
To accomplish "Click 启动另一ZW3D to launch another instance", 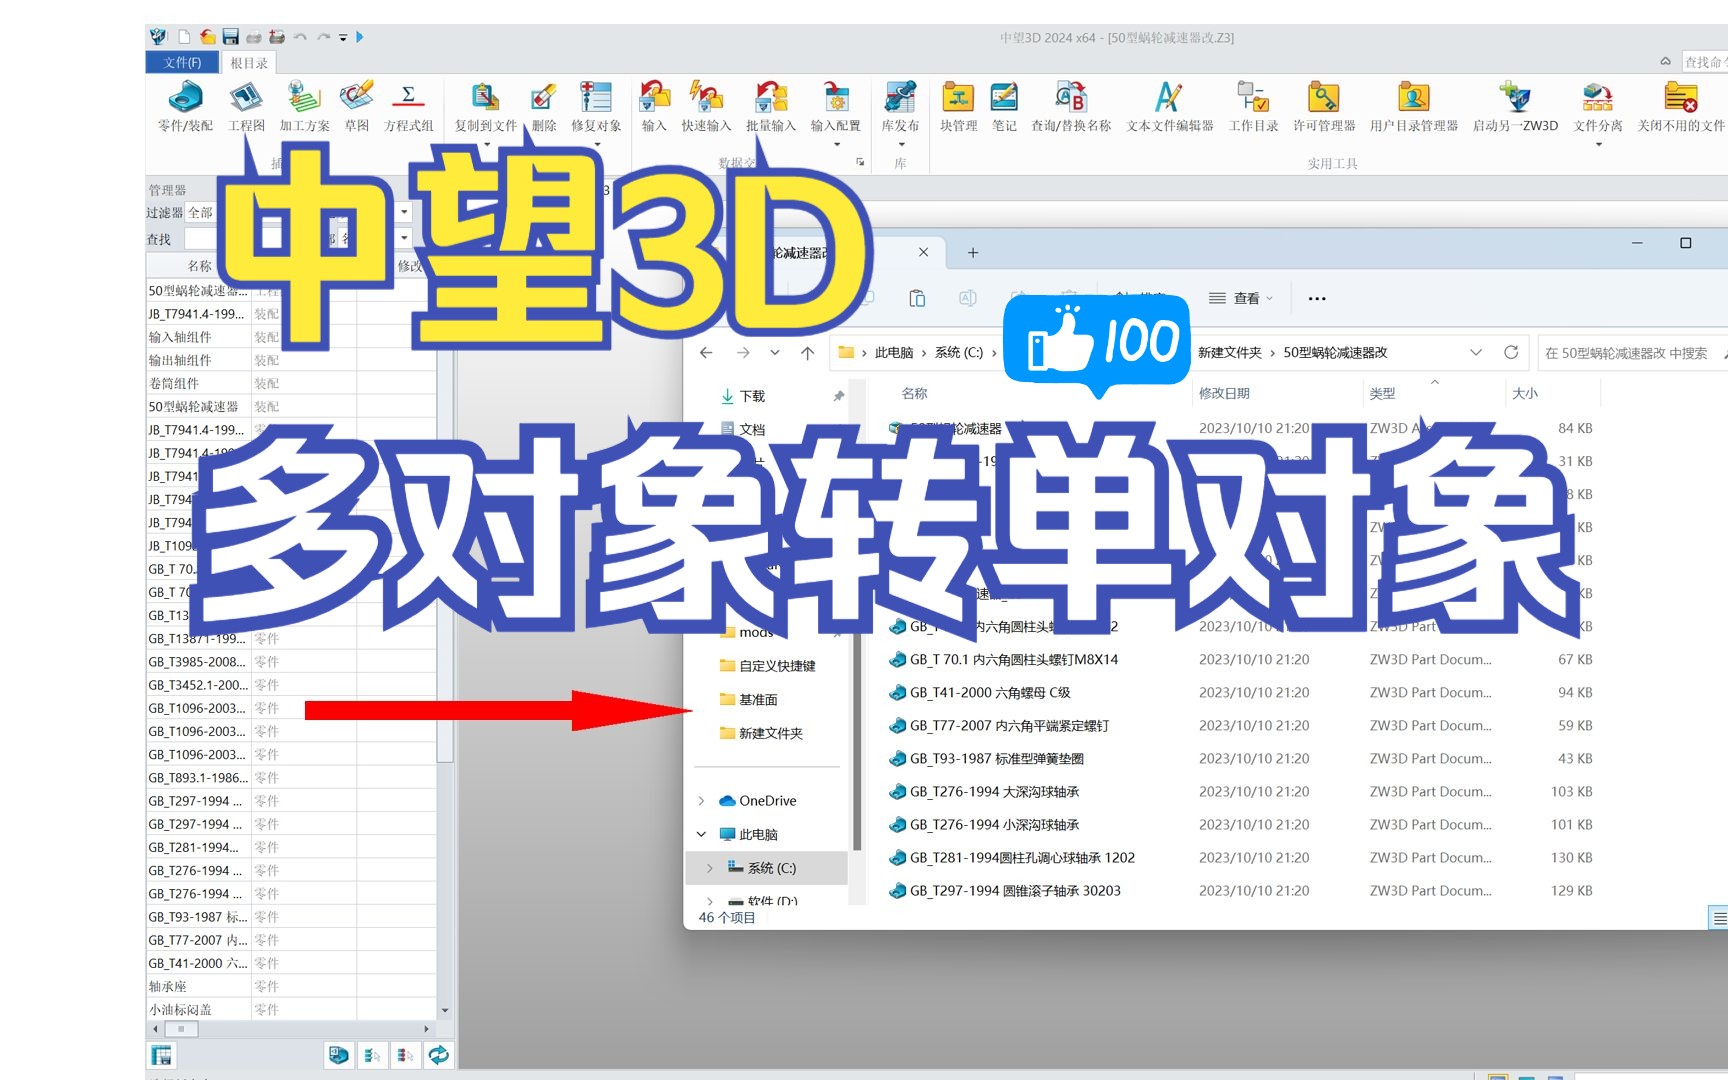I will point(1515,106).
